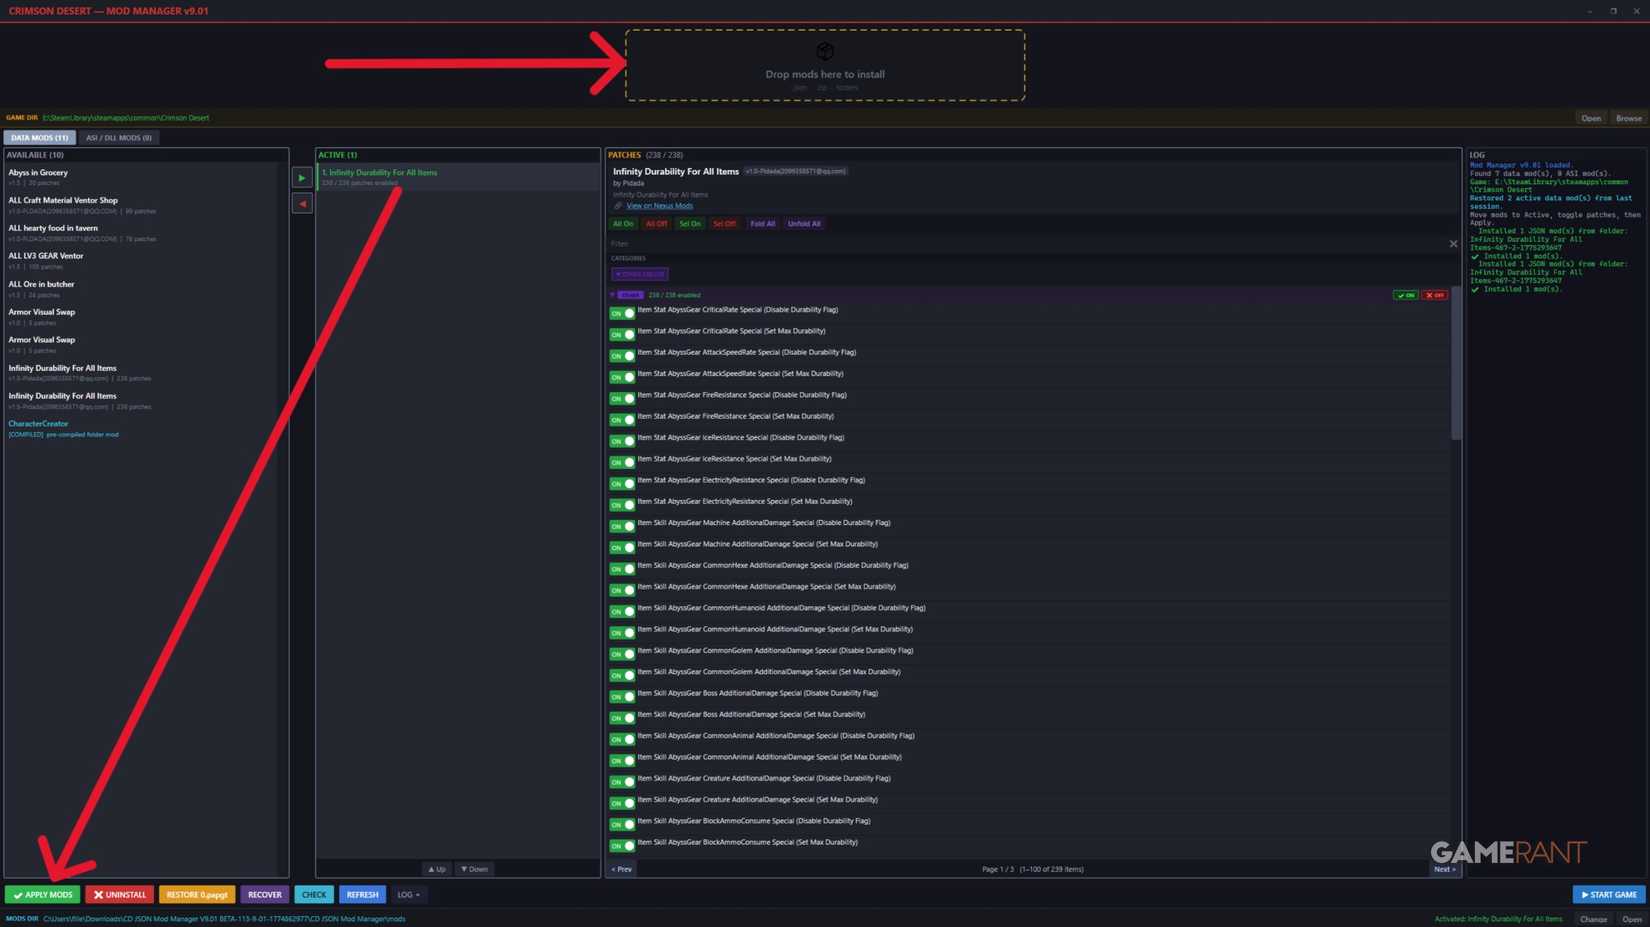Screen dimensions: 1650x927
Task: Move active mod Down in load order
Action: tap(475, 869)
